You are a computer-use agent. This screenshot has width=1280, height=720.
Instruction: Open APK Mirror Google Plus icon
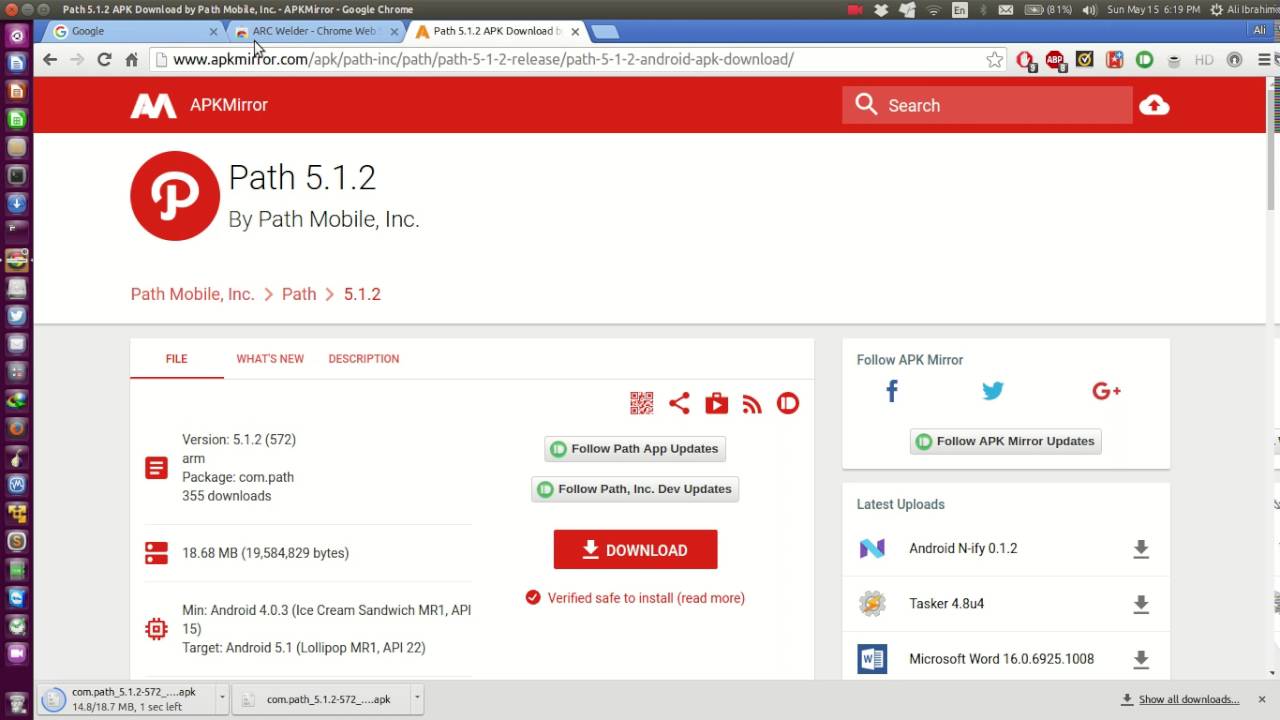click(1106, 391)
